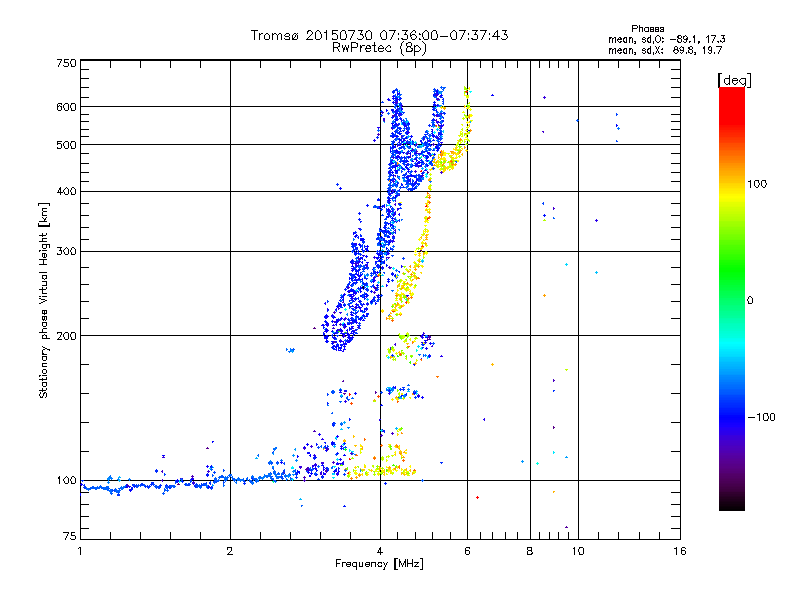Click the y-axis tick label '400'
This screenshot has width=800, height=600.
coord(66,192)
